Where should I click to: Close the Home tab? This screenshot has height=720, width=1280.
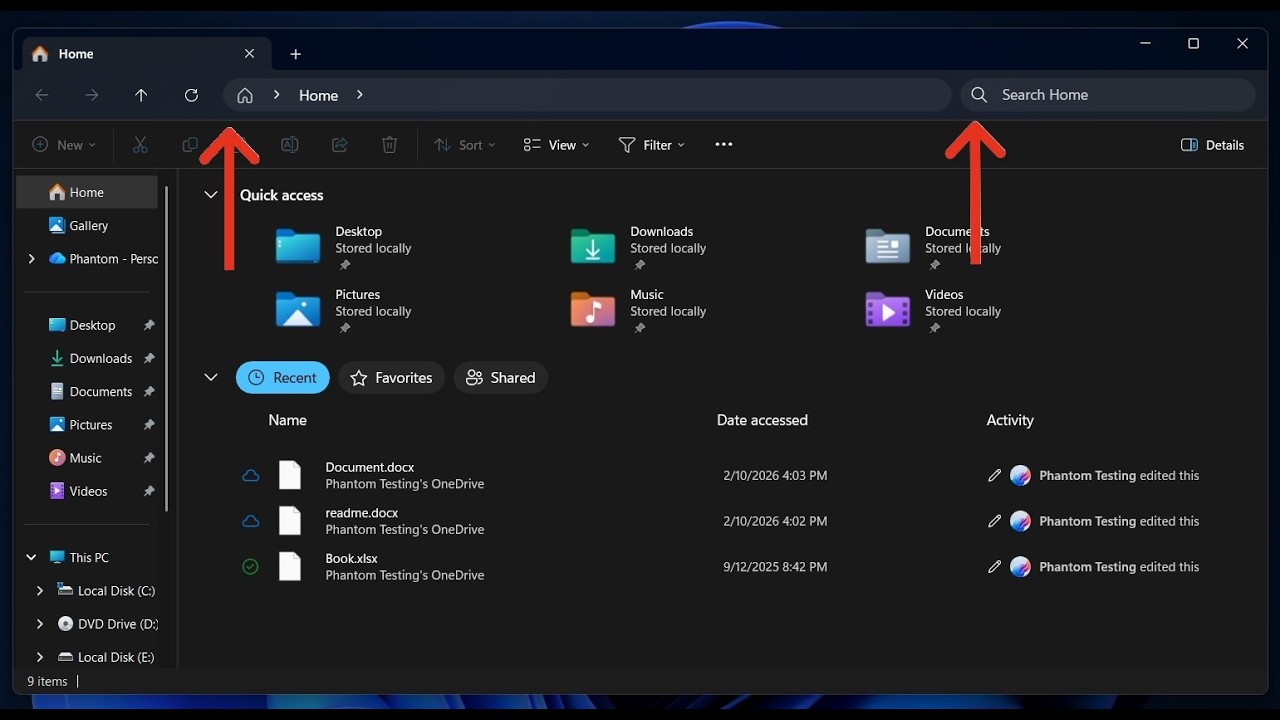point(250,54)
